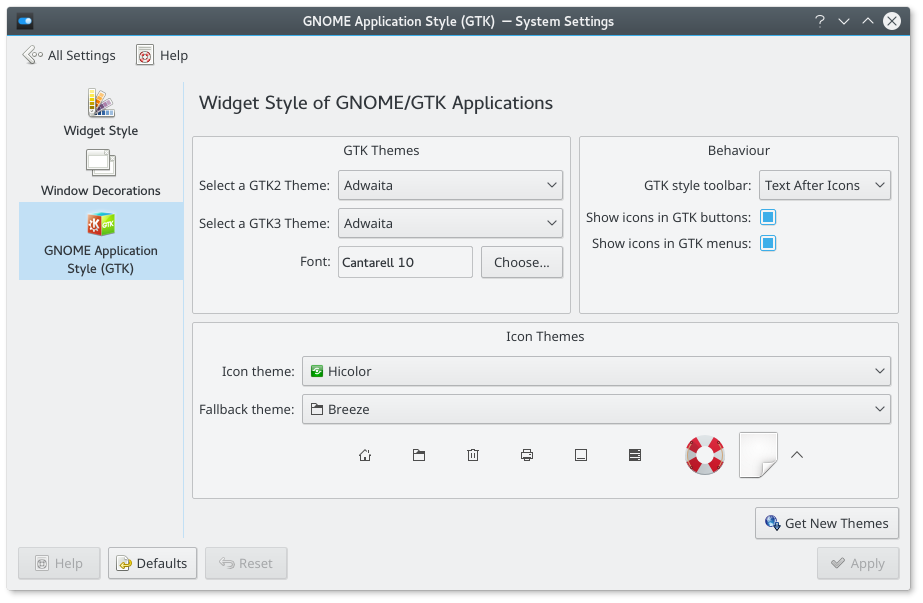Viewport: 923px width, 603px height.
Task: Click the Reset button
Action: tap(246, 564)
